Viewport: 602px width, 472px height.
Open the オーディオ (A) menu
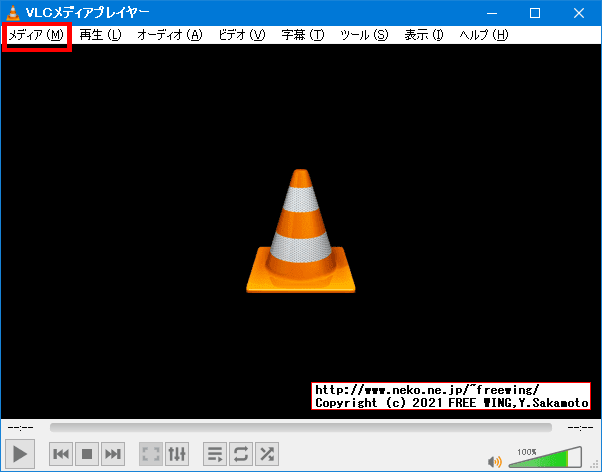point(170,35)
